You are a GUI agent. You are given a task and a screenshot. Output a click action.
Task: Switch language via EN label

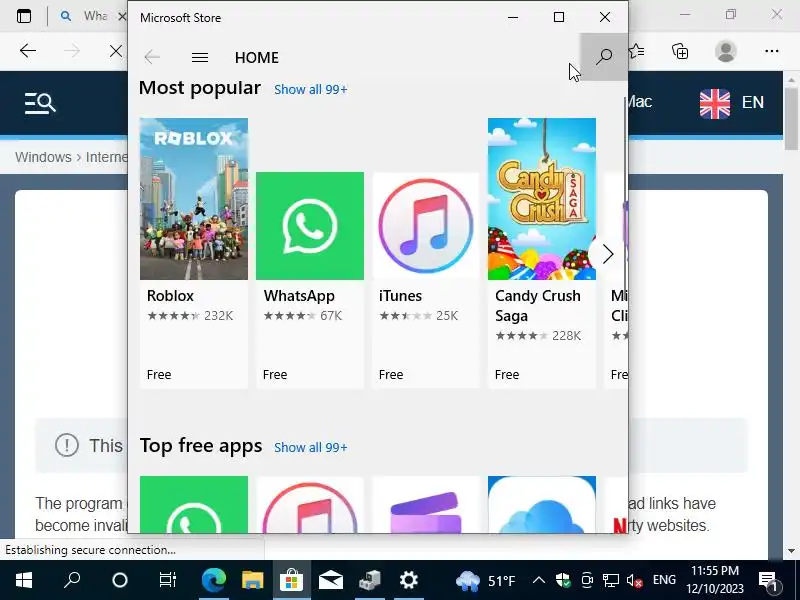tap(753, 103)
